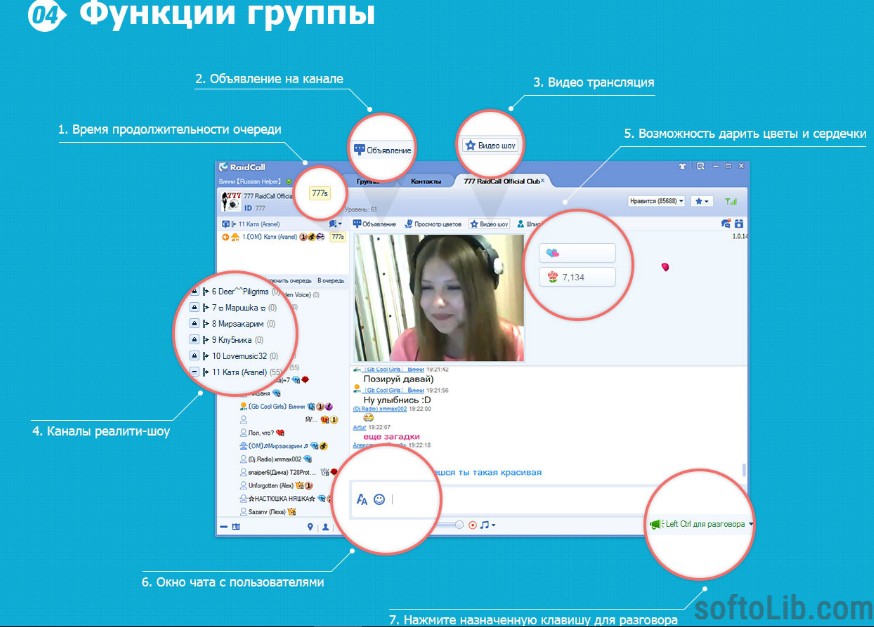
Task: Open the Нравится (85688) dropdown
Action: [656, 201]
